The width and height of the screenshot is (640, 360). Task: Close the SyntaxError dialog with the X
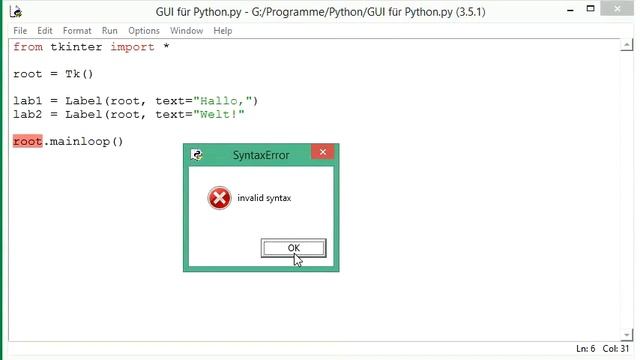pyautogui.click(x=322, y=152)
